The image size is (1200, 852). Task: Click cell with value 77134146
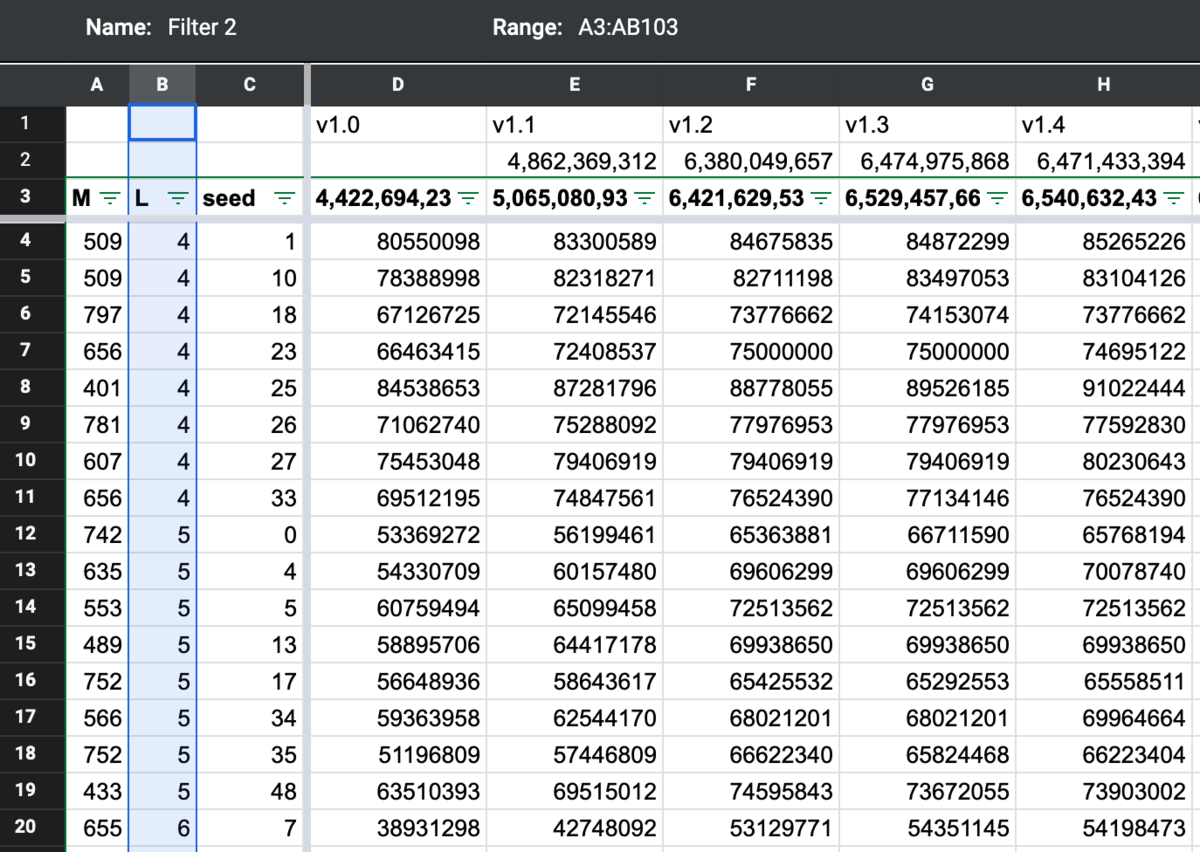pyautogui.click(x=927, y=498)
